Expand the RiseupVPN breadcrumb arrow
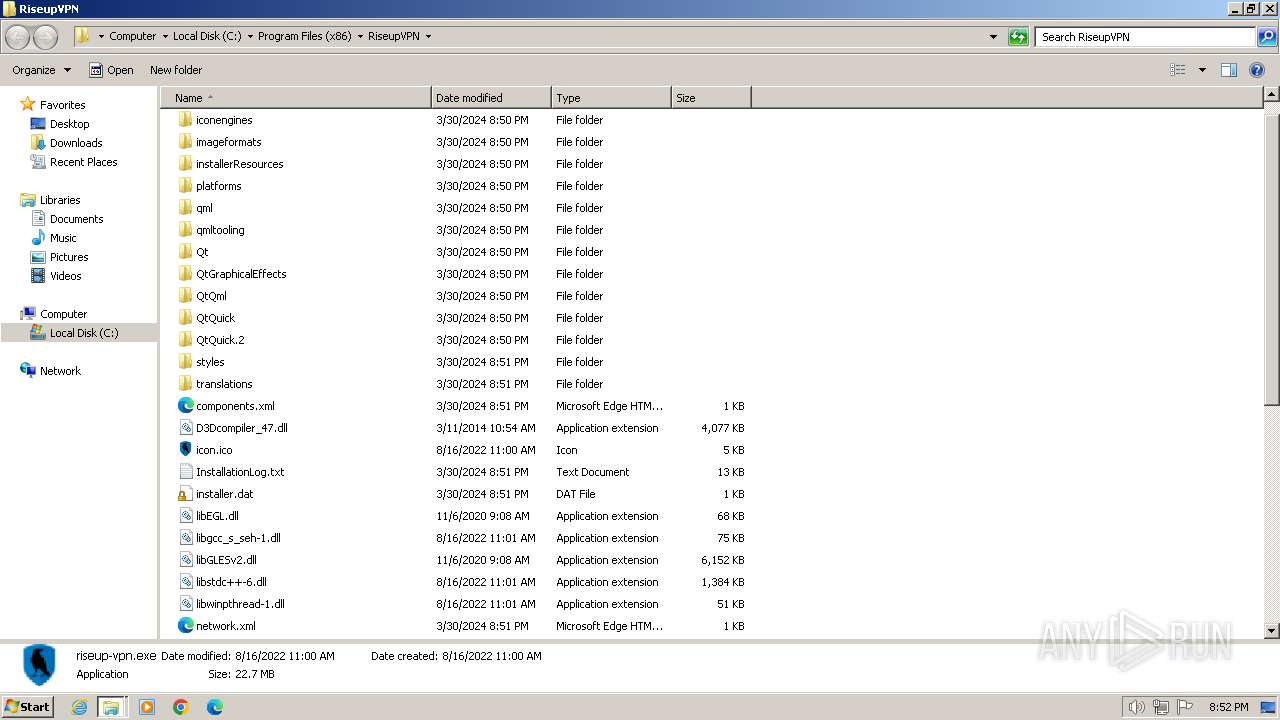Viewport: 1280px width, 720px height. pyautogui.click(x=428, y=36)
